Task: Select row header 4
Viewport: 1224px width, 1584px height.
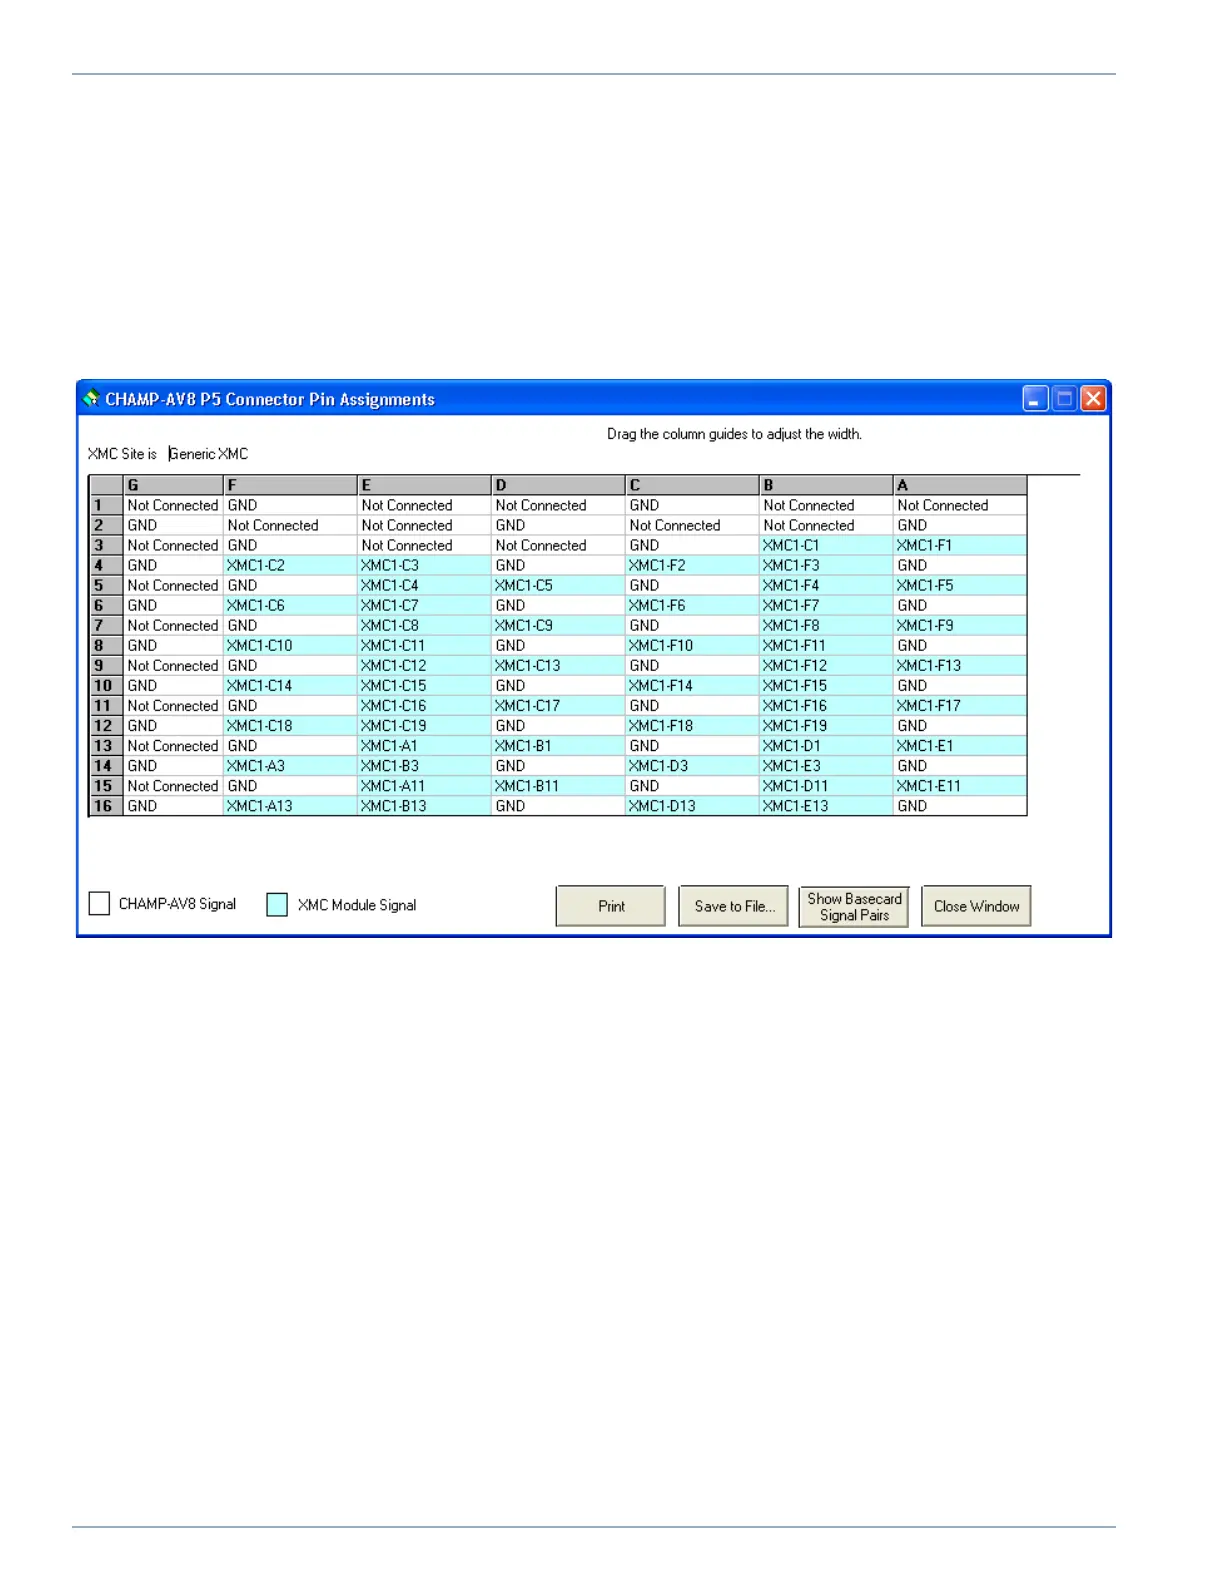Action: pyautogui.click(x=106, y=565)
